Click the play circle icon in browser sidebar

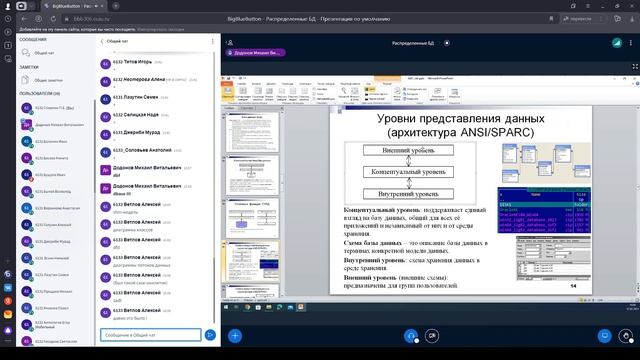point(8,32)
